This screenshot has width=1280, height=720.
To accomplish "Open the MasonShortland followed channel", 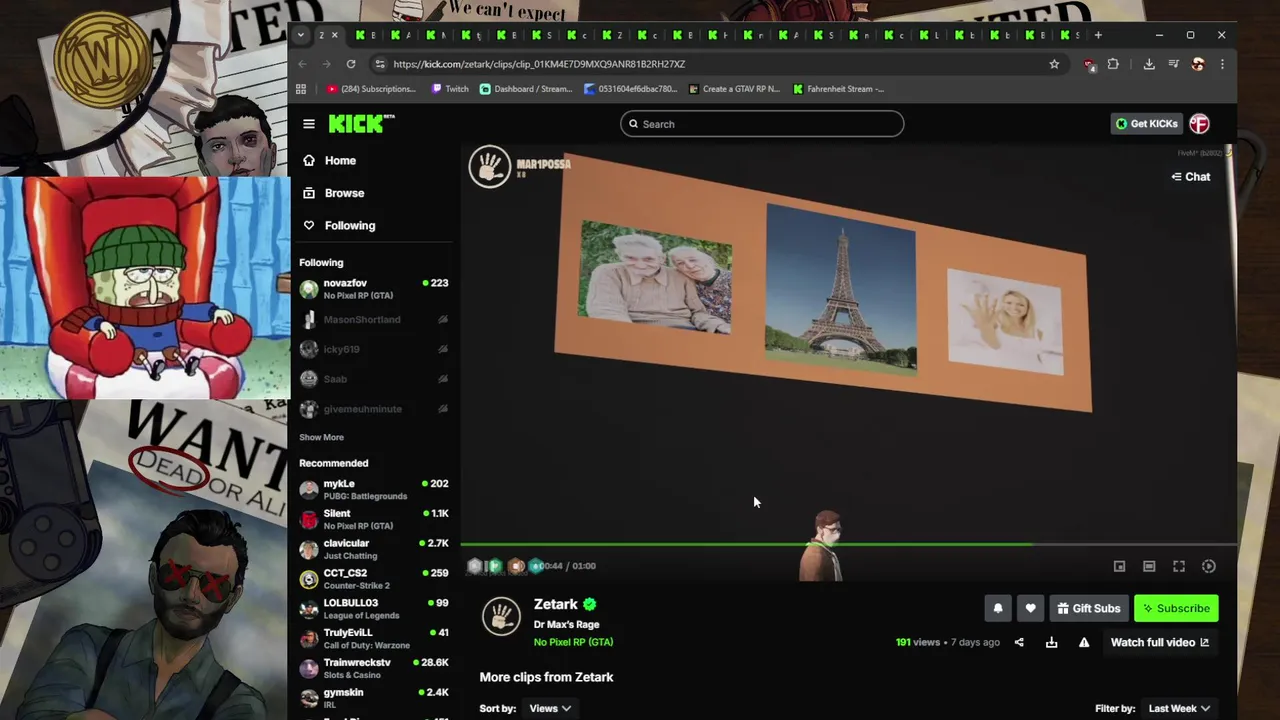I will [x=374, y=319].
